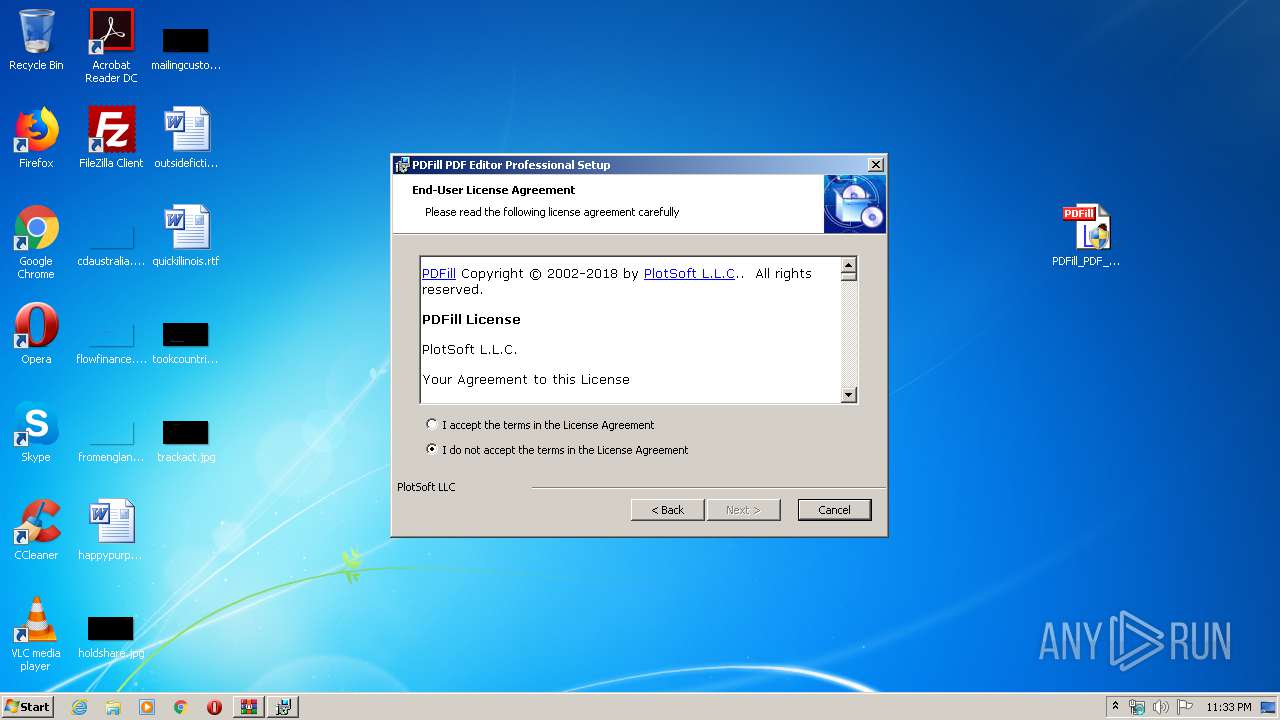
Task: Click the Show desktop button
Action: tap(1270, 707)
